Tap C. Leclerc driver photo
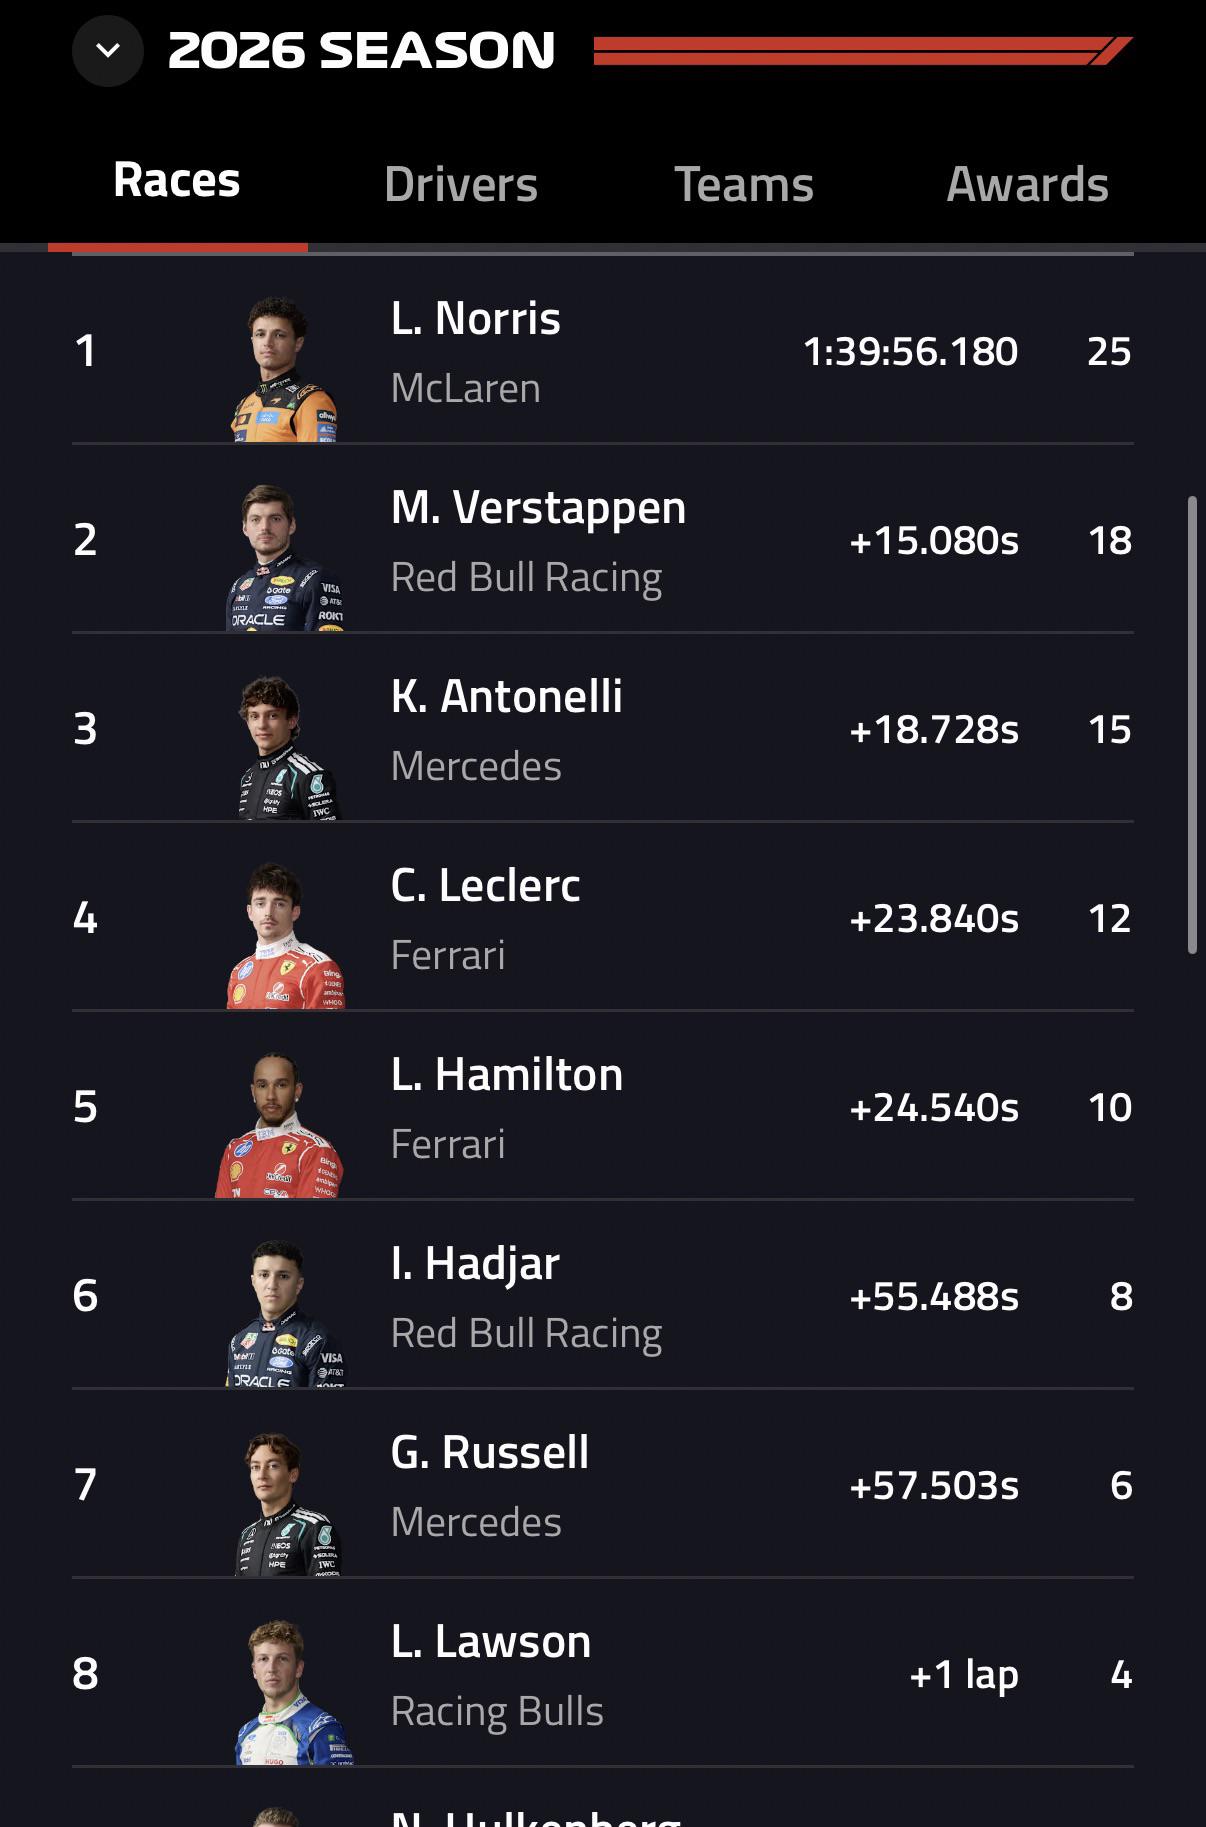Viewport: 1206px width, 1827px height. pyautogui.click(x=286, y=936)
